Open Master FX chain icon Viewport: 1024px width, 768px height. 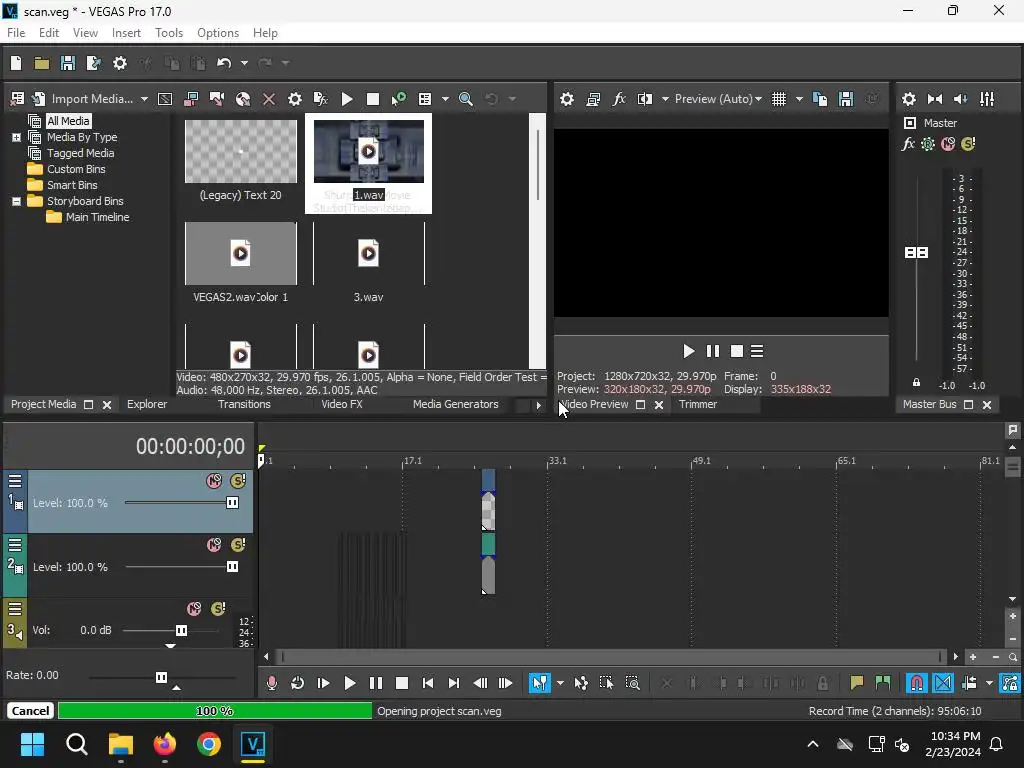pyautogui.click(x=908, y=144)
